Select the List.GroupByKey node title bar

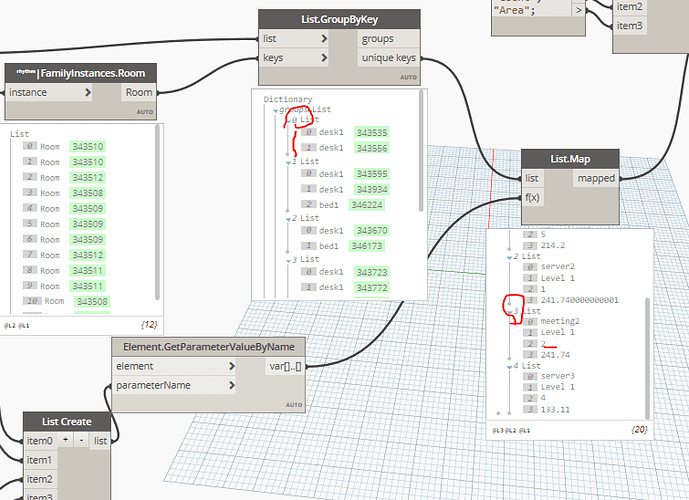[339, 19]
